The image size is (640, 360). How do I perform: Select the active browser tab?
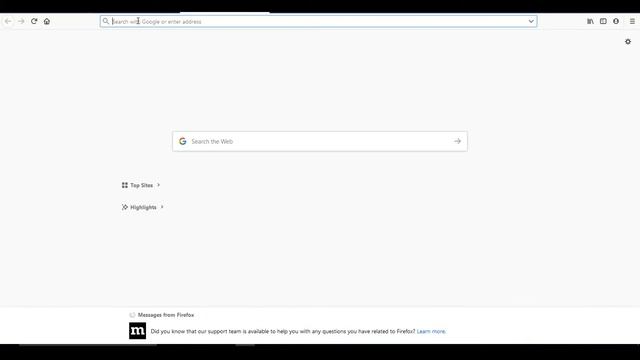tap(224, 13)
